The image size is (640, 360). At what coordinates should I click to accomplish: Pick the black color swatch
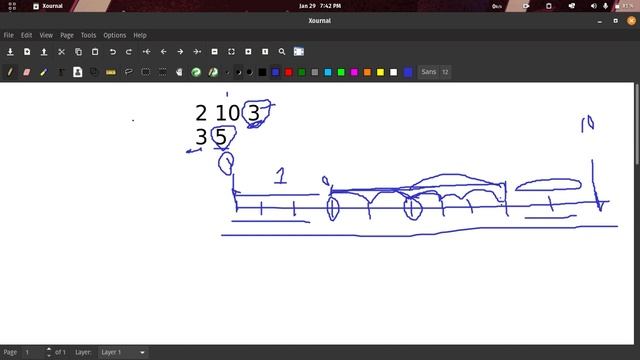point(262,72)
